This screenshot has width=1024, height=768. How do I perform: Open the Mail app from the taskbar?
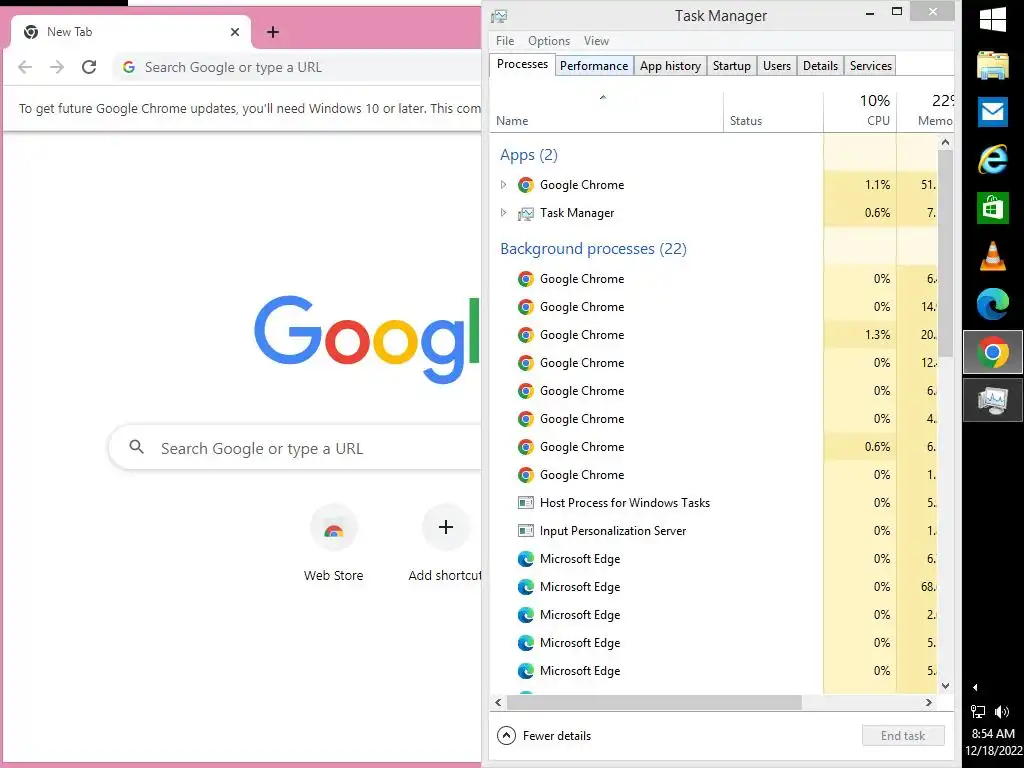pos(993,112)
